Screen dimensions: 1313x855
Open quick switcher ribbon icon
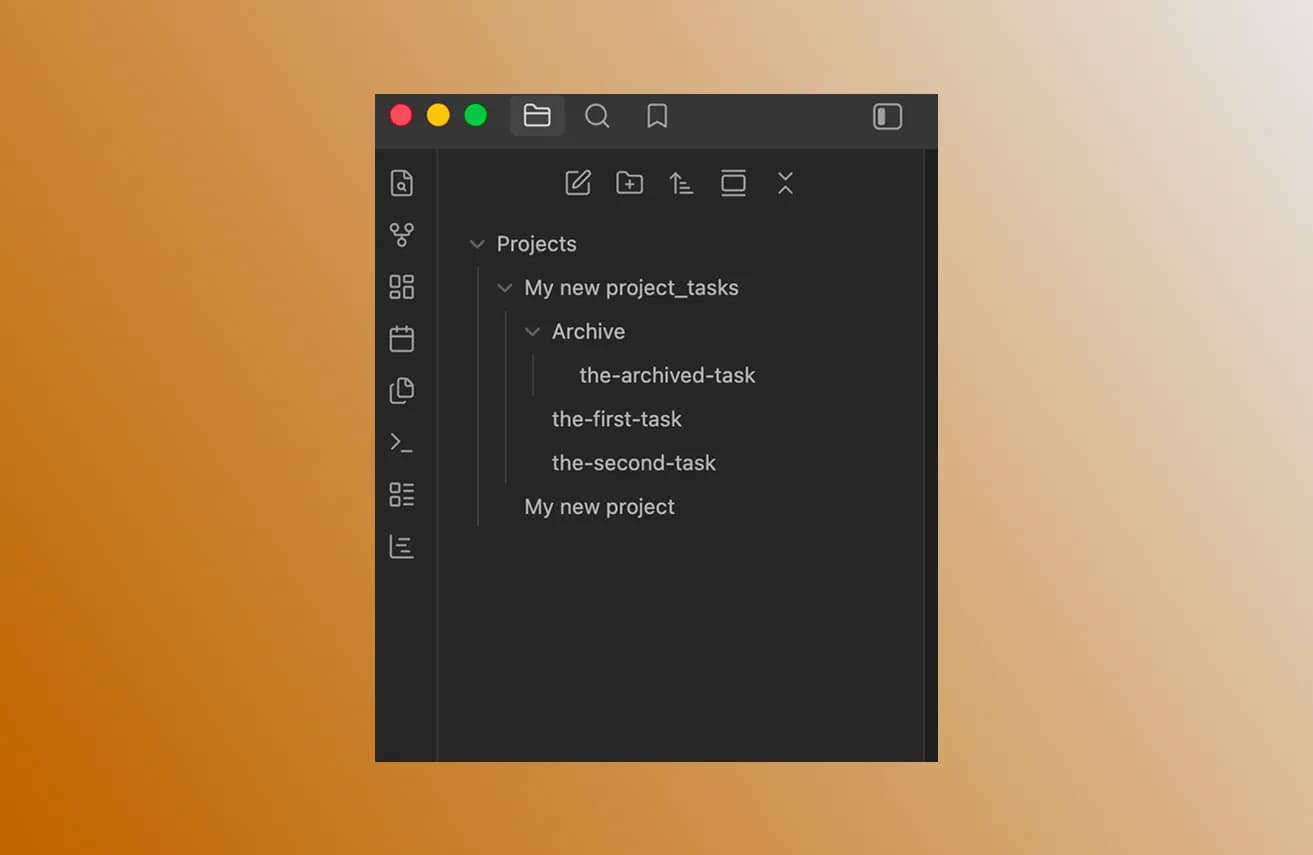point(401,183)
